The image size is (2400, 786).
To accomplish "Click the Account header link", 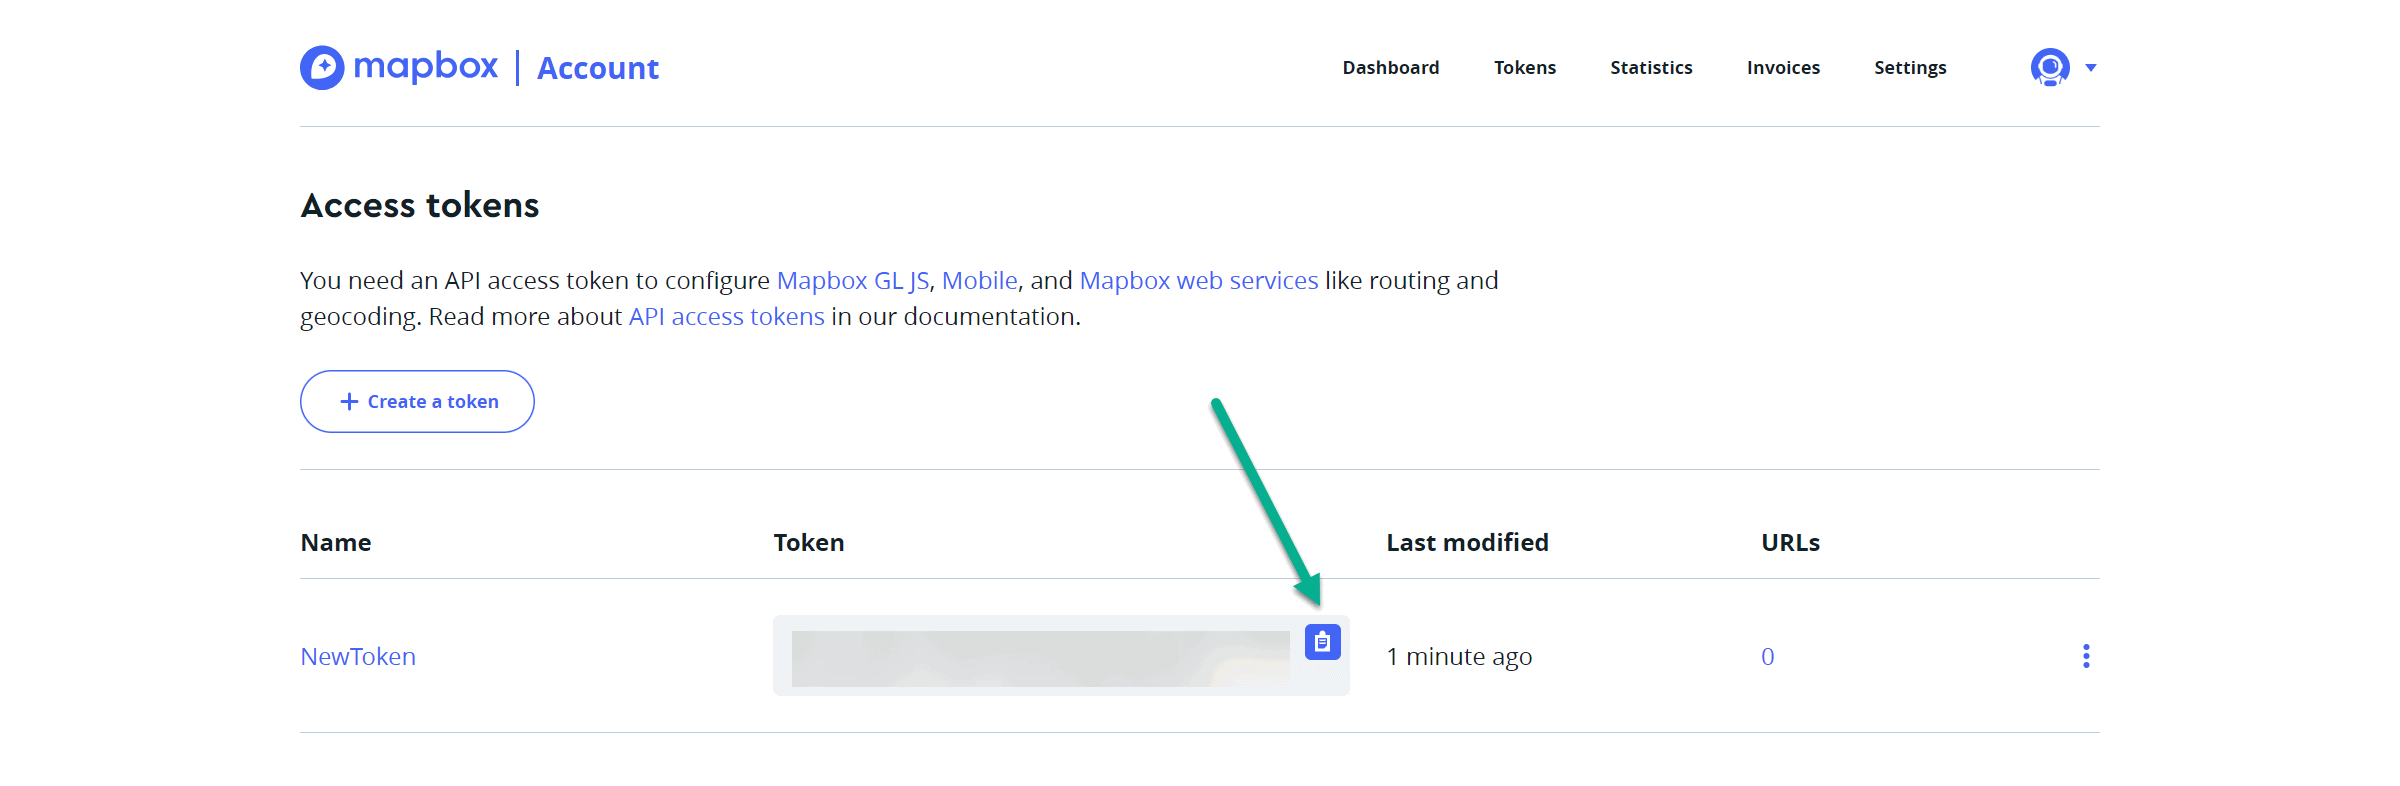I will click(598, 68).
